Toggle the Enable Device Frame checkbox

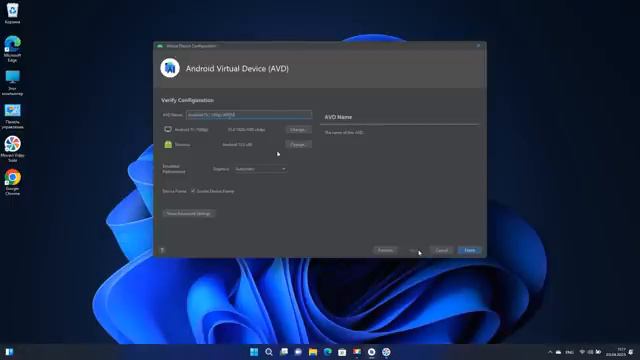tap(193, 191)
